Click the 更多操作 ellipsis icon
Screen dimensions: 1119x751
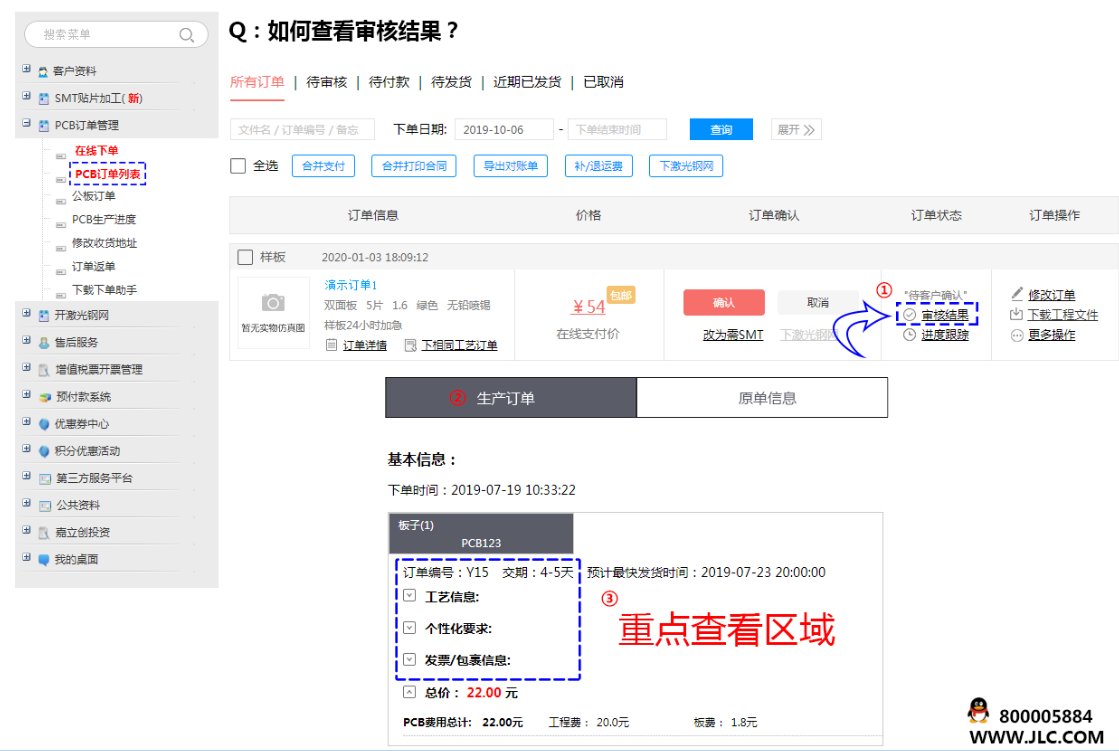click(x=1017, y=335)
